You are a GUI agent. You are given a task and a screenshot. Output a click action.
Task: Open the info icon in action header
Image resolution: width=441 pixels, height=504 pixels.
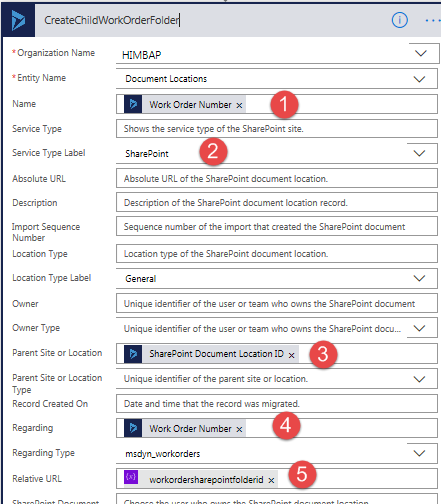click(399, 20)
